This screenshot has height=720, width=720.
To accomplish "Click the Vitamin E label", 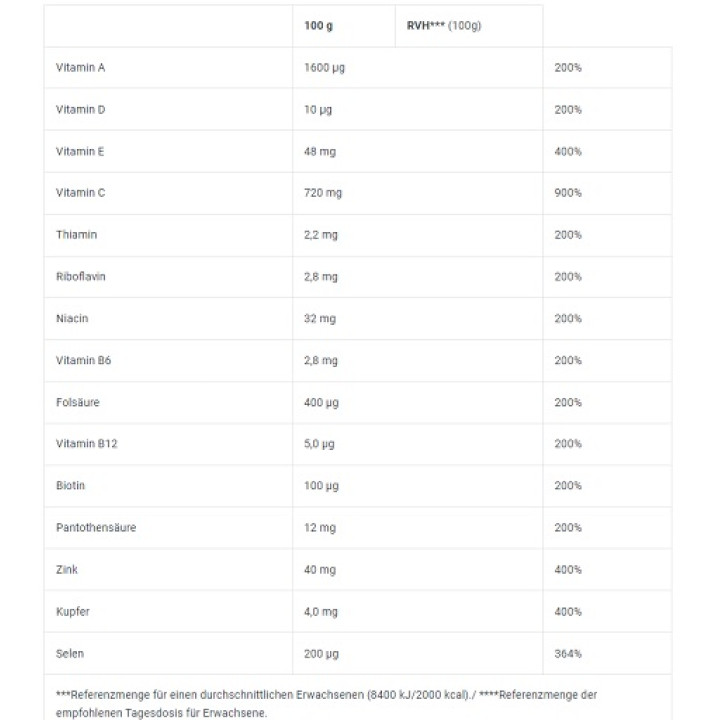I will (81, 152).
